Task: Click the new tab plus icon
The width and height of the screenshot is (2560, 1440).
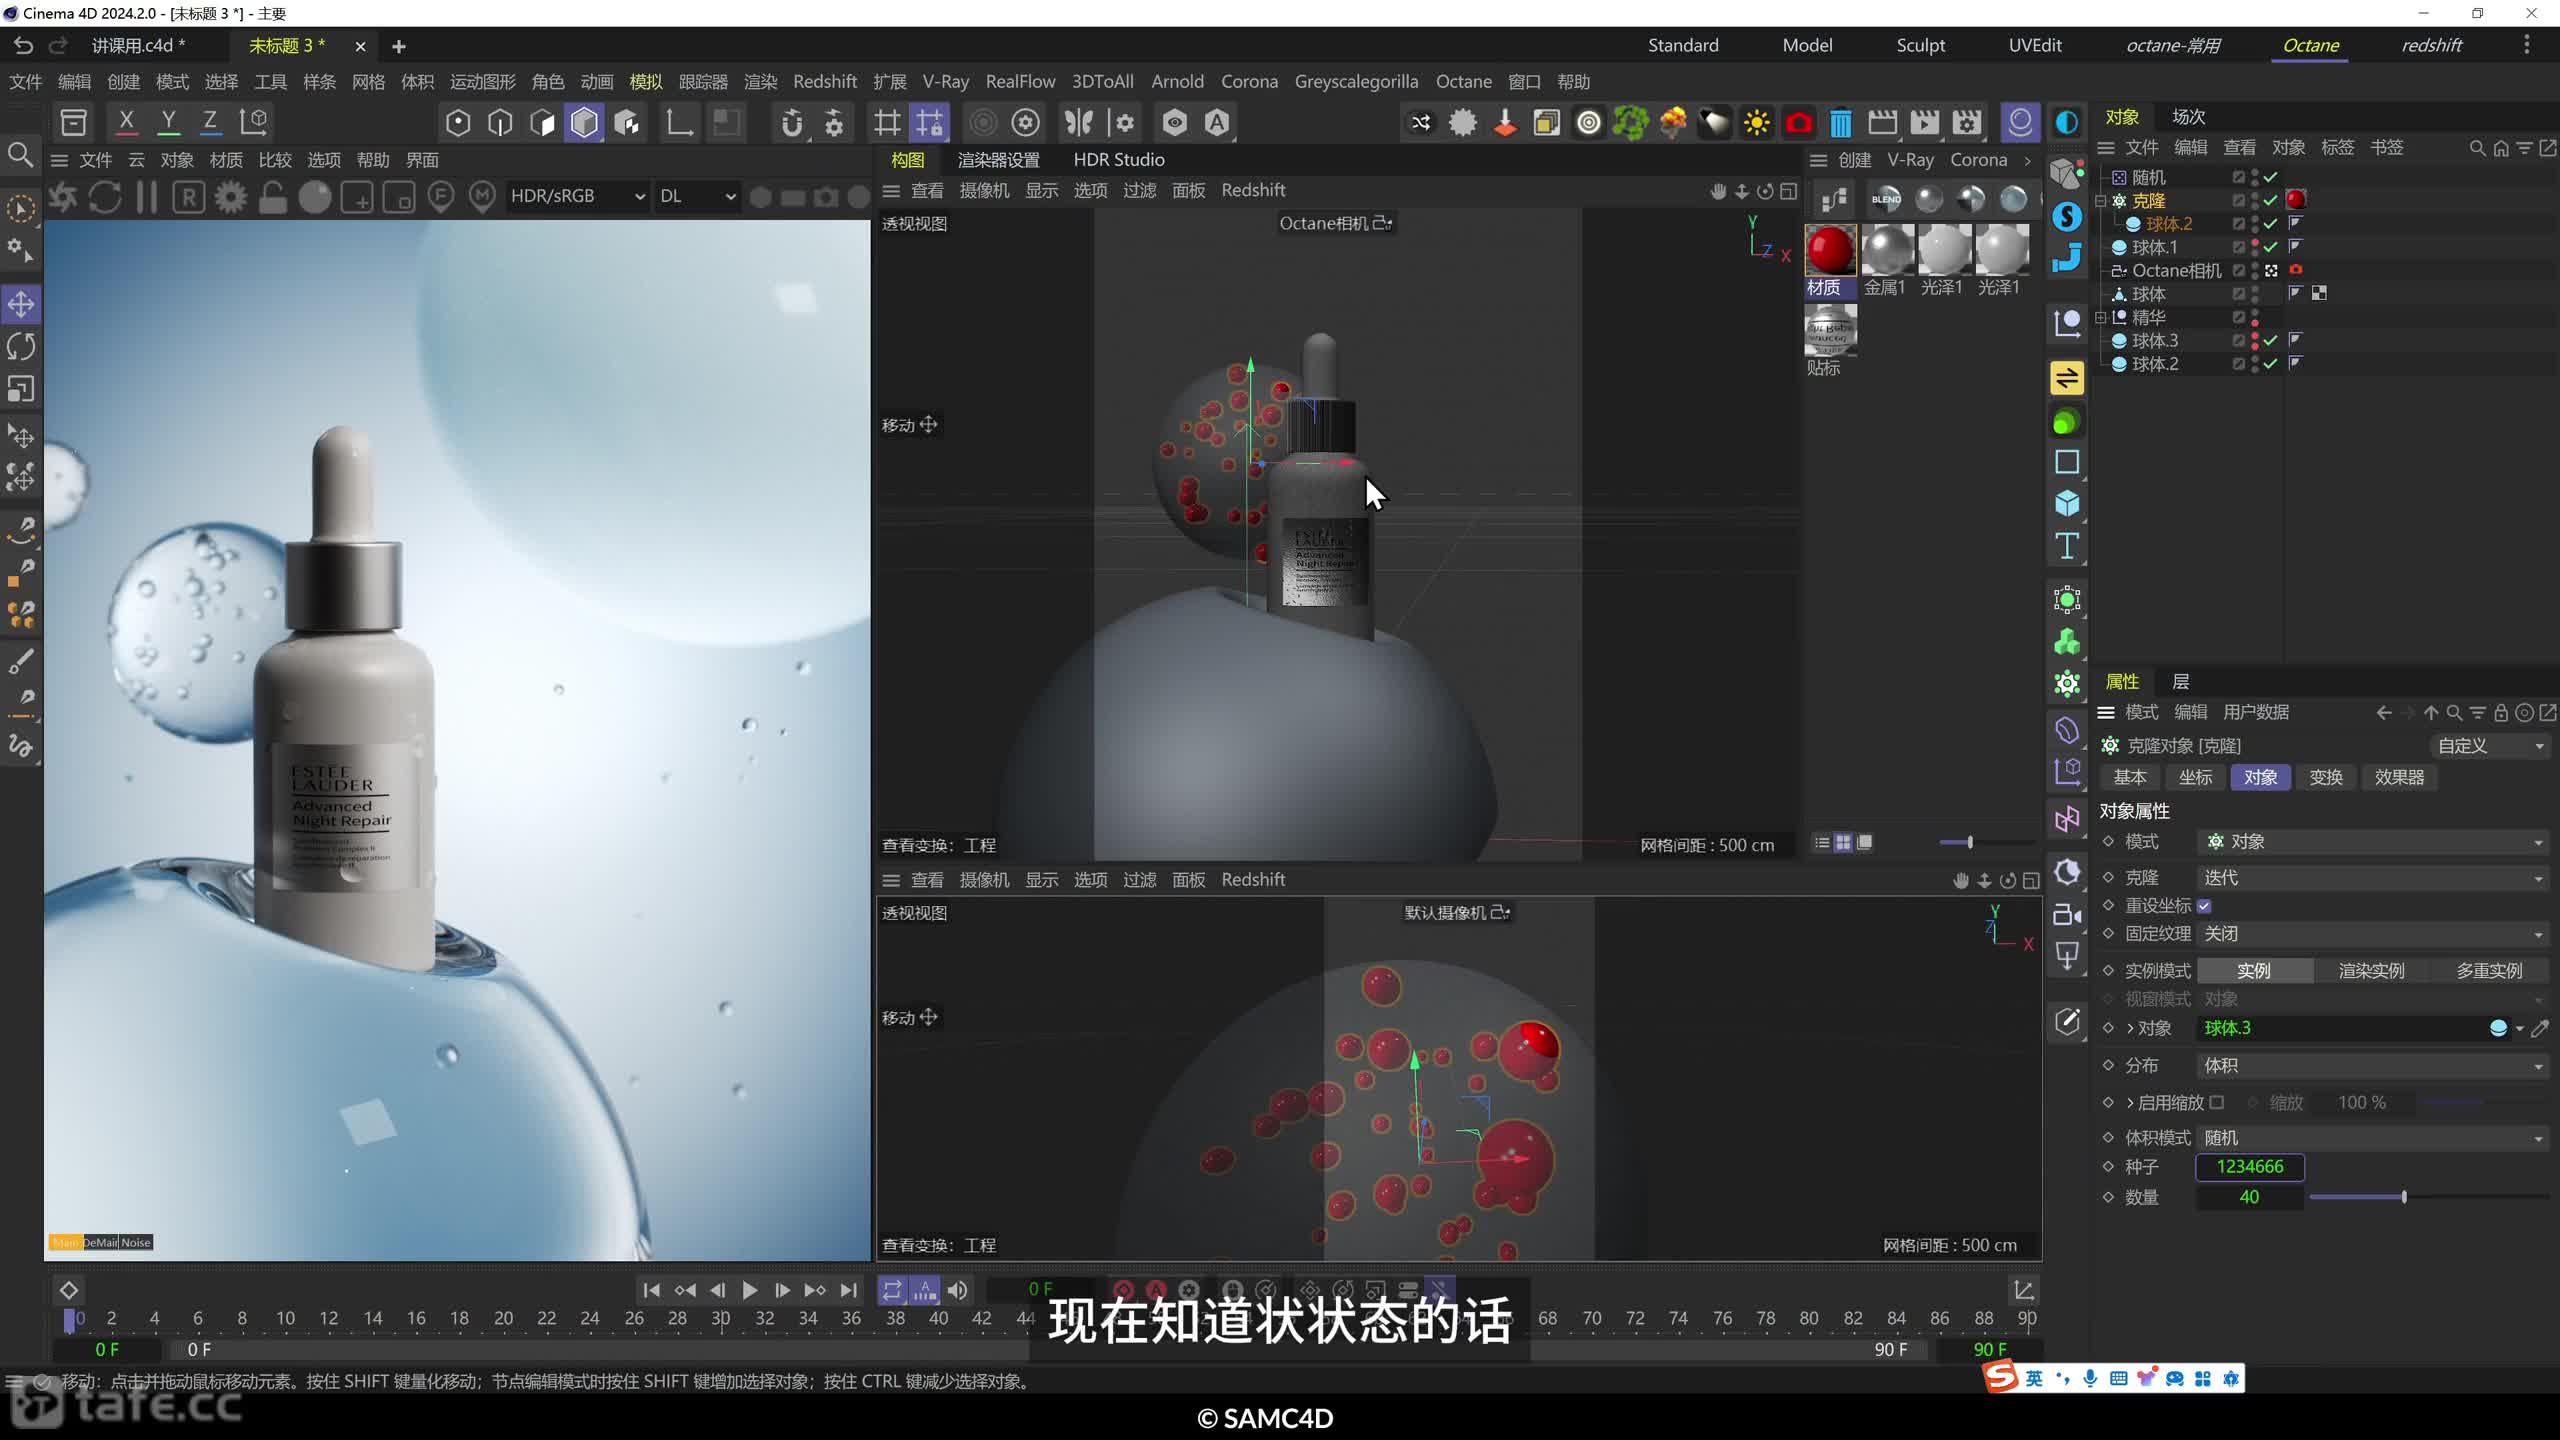Action: coord(399,46)
